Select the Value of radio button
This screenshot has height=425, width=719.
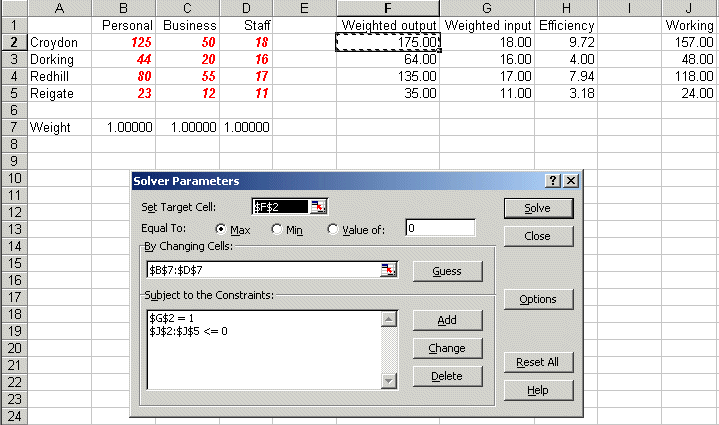click(333, 229)
